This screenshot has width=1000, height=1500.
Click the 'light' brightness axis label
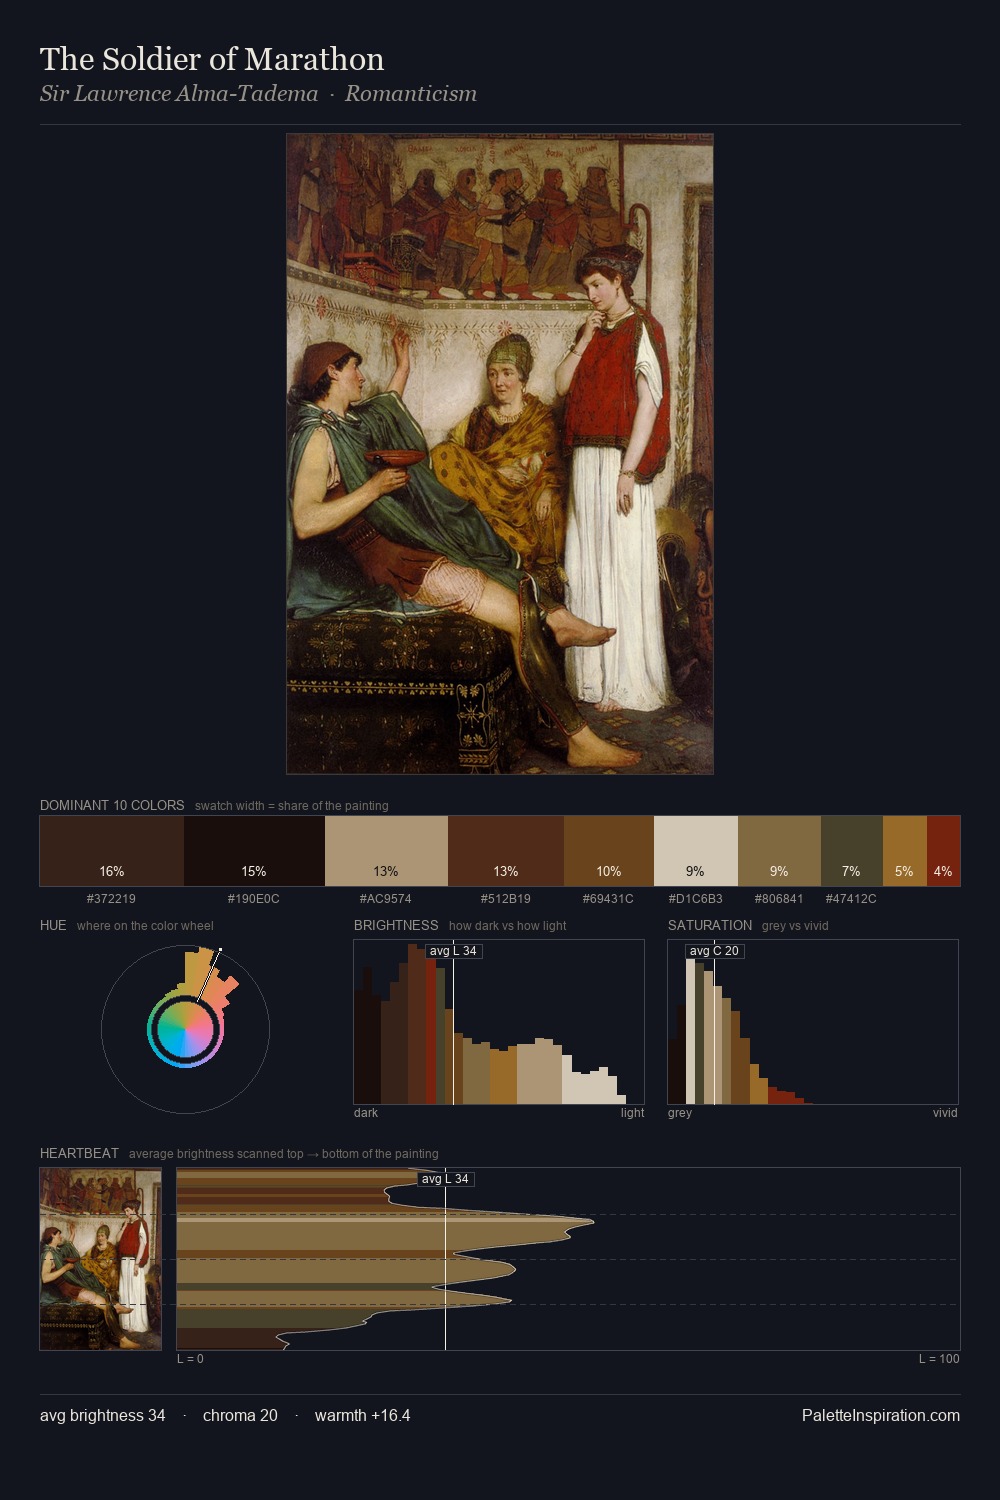tap(633, 1113)
